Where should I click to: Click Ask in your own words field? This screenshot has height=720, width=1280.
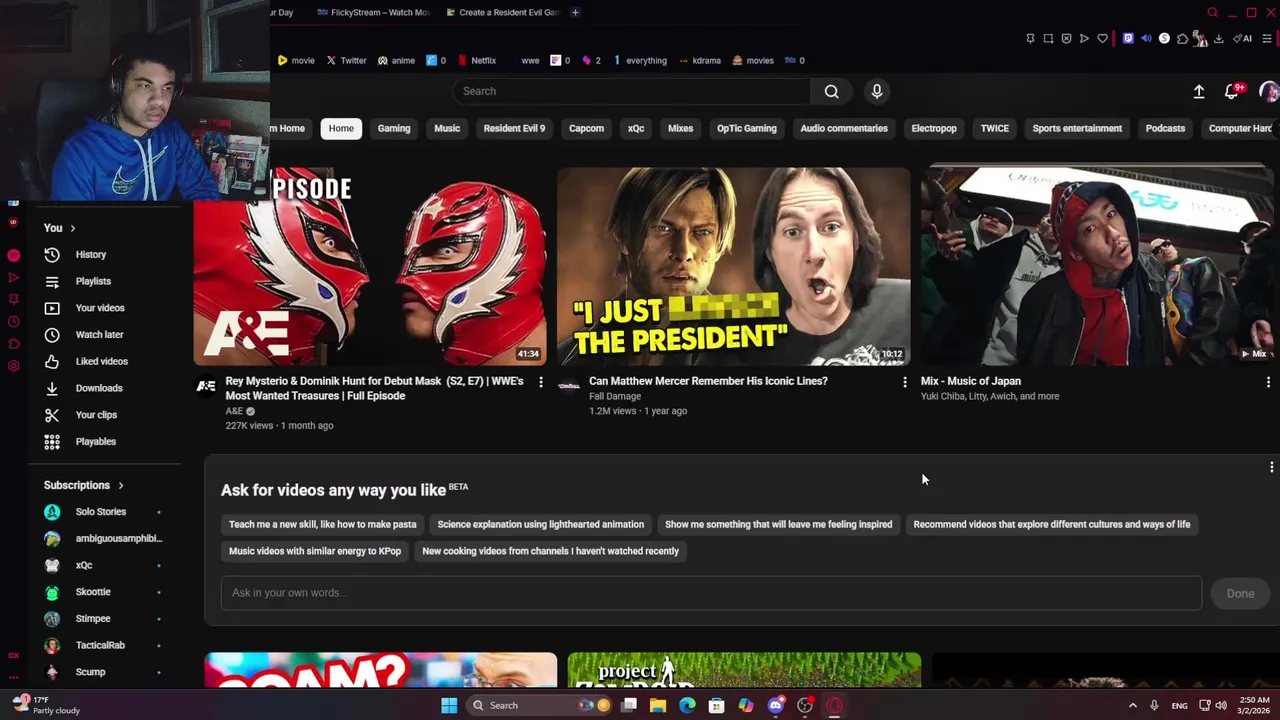coord(711,593)
